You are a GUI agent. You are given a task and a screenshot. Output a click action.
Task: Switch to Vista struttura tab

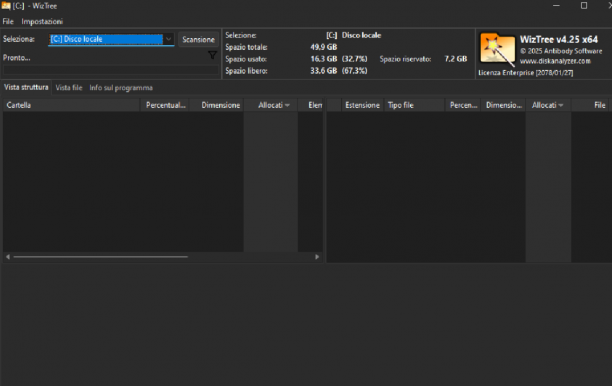[x=26, y=87]
